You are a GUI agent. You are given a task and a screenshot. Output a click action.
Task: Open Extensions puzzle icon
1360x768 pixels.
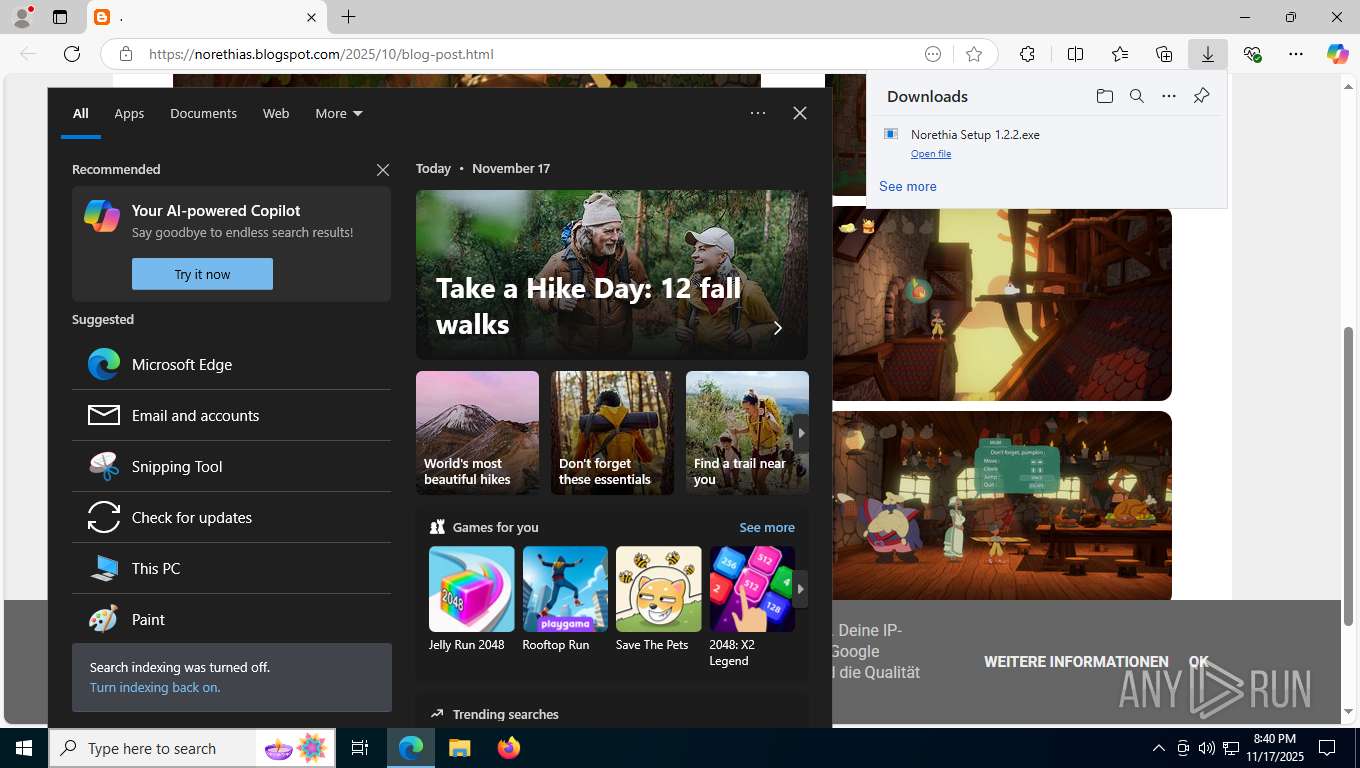pyautogui.click(x=1027, y=54)
